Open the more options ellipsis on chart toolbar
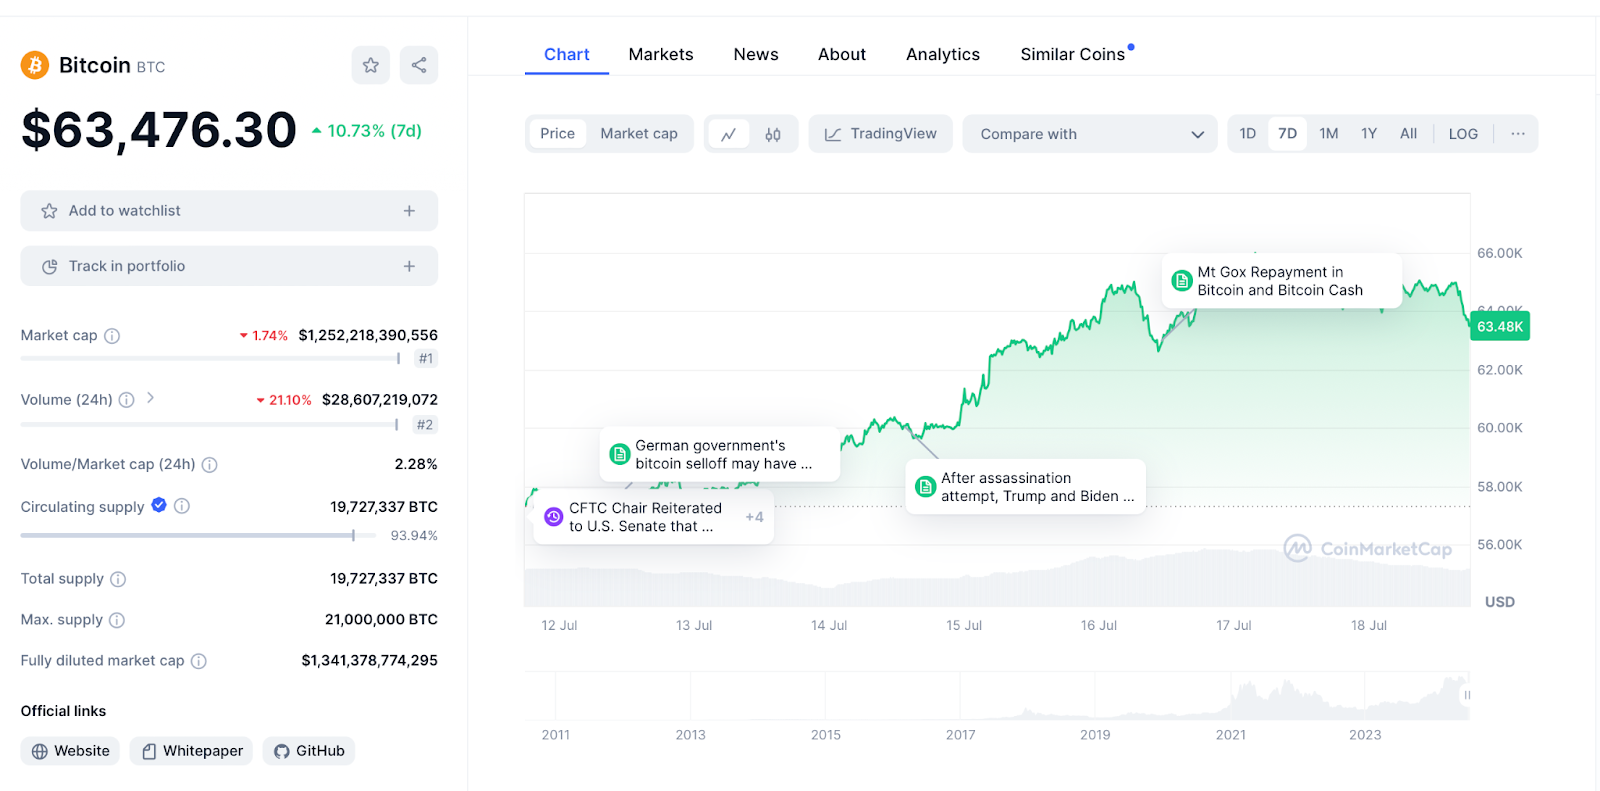The height and width of the screenshot is (791, 1600). [x=1518, y=134]
